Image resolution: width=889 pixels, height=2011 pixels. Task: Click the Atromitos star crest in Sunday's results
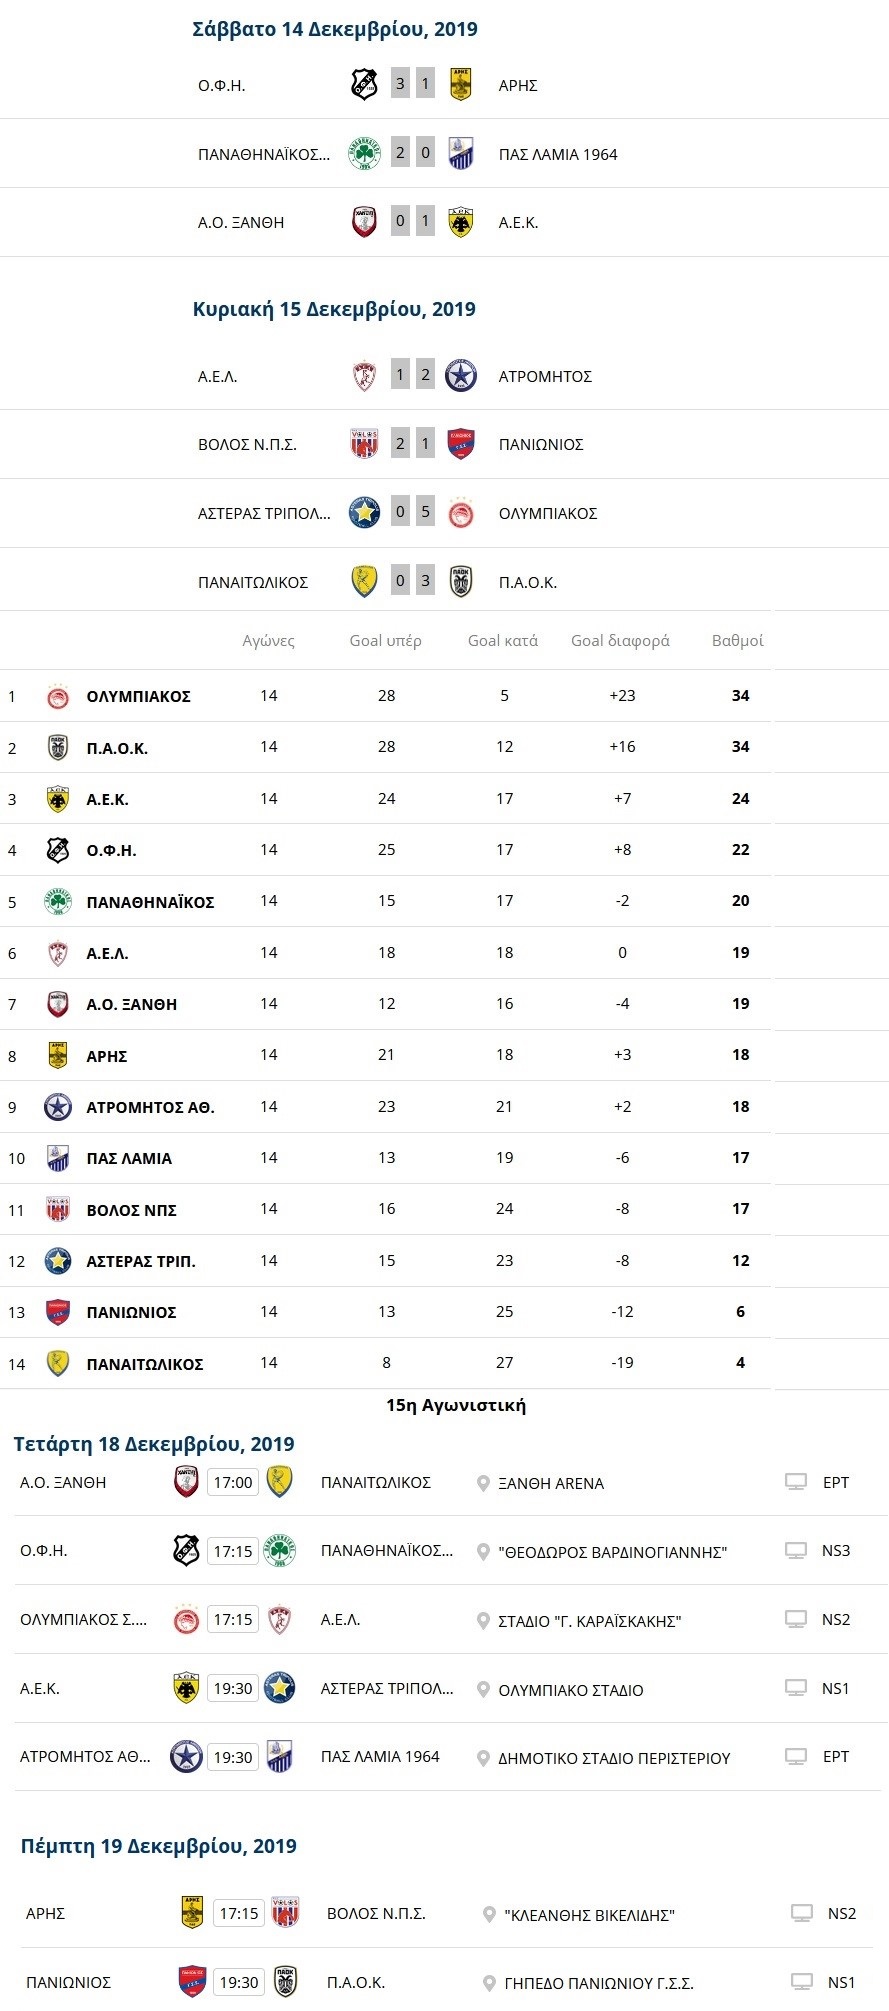click(x=460, y=376)
